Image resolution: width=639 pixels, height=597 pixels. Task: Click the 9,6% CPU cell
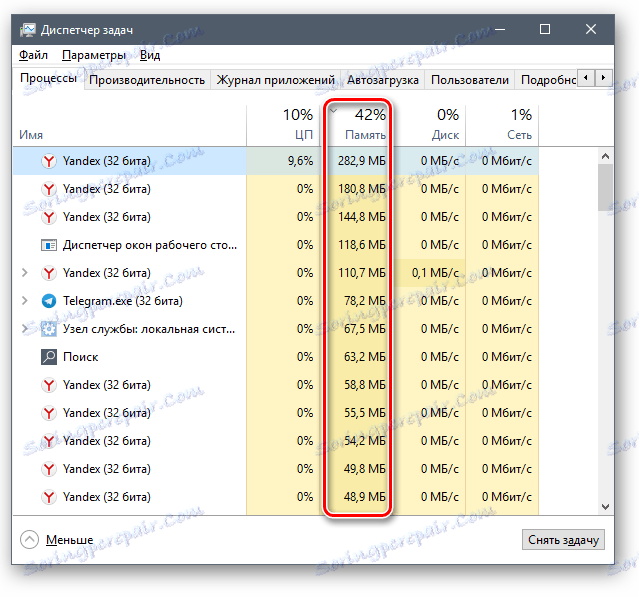pos(284,161)
